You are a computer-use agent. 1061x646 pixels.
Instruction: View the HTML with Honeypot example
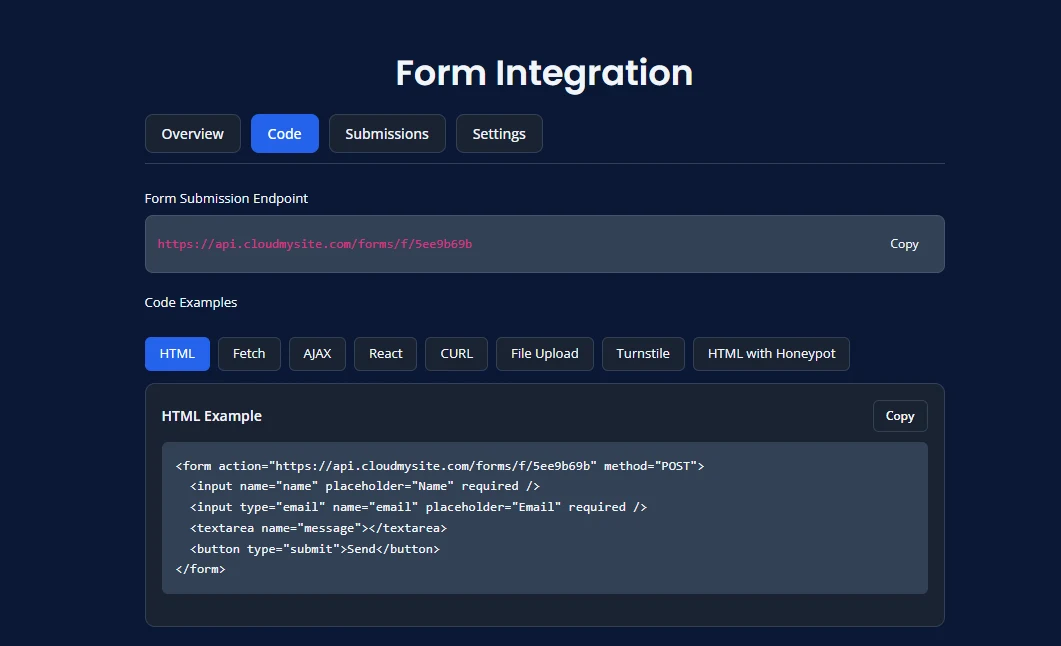coord(771,353)
